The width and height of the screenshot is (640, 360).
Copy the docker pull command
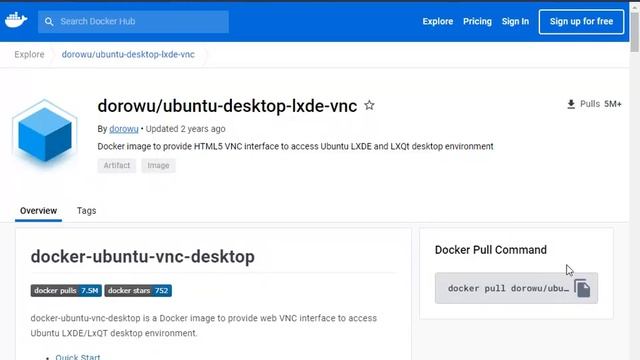click(x=582, y=288)
